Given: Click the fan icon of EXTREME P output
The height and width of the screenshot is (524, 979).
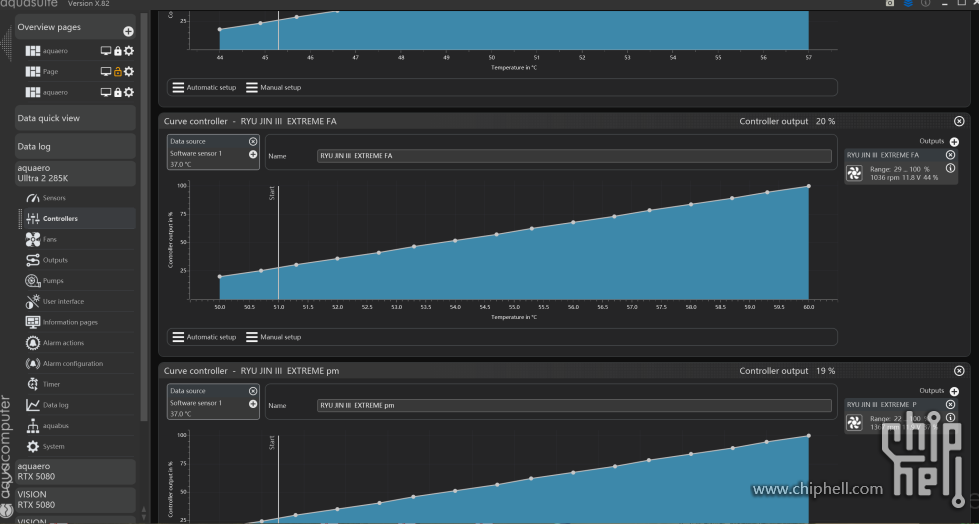Looking at the screenshot, I should pos(854,423).
